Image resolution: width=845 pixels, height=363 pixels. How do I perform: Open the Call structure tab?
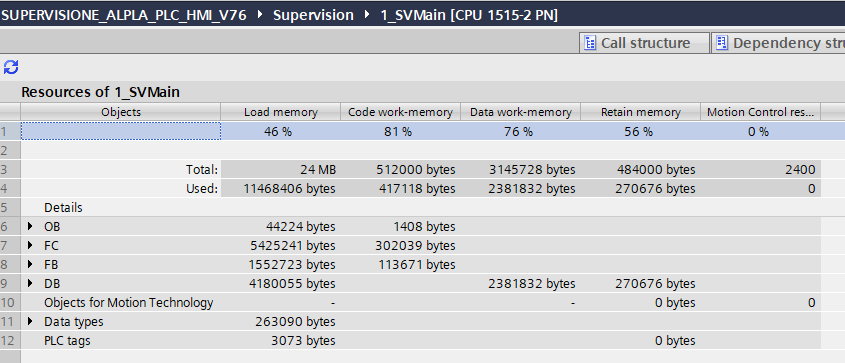coord(645,43)
